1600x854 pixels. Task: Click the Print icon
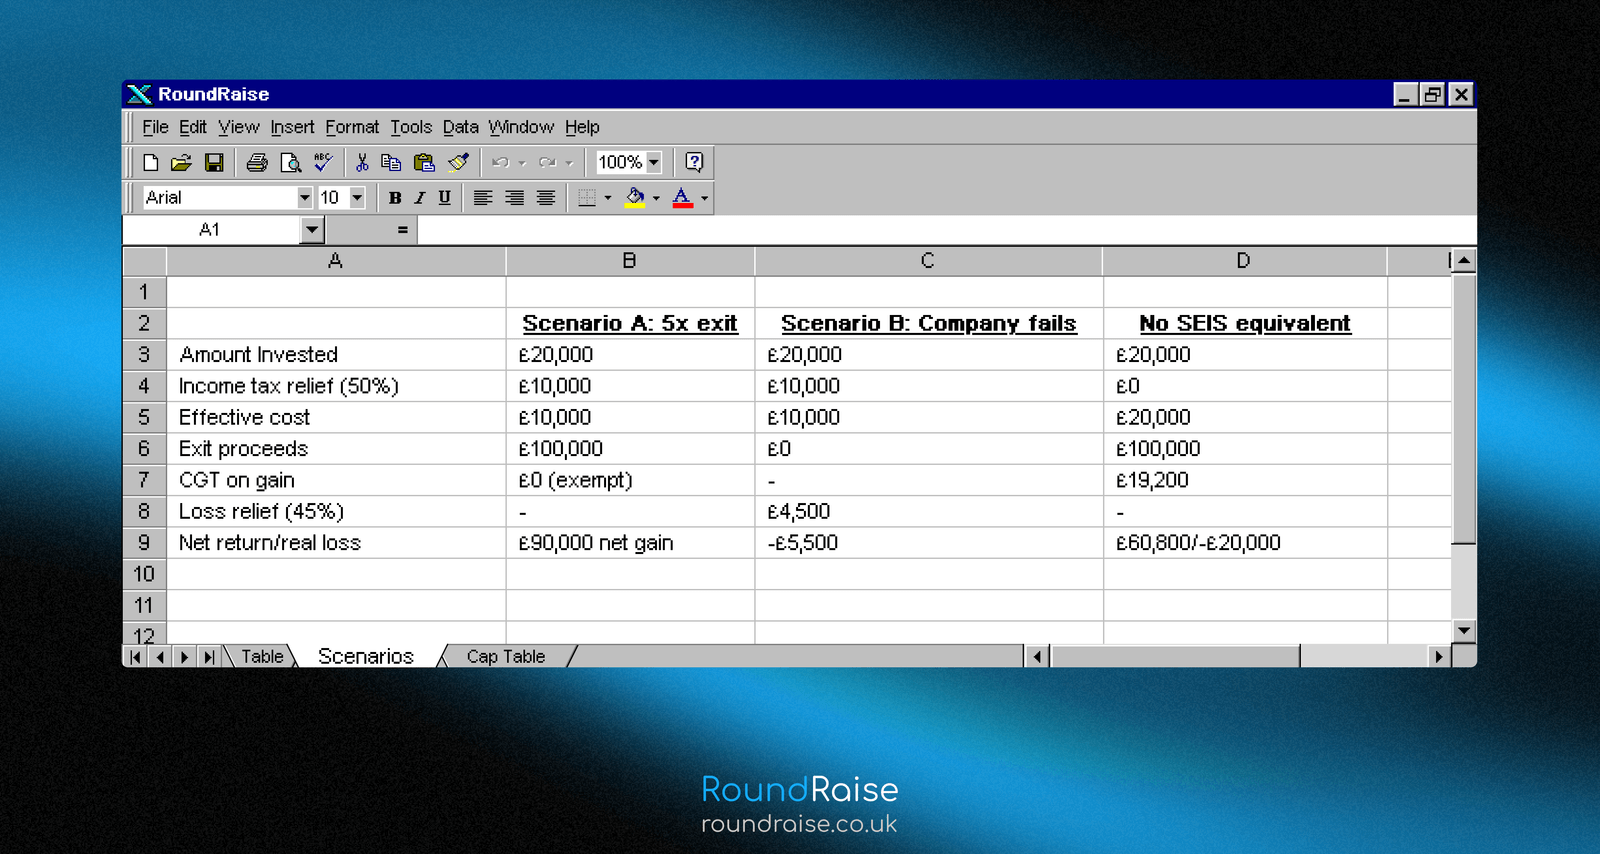257,162
